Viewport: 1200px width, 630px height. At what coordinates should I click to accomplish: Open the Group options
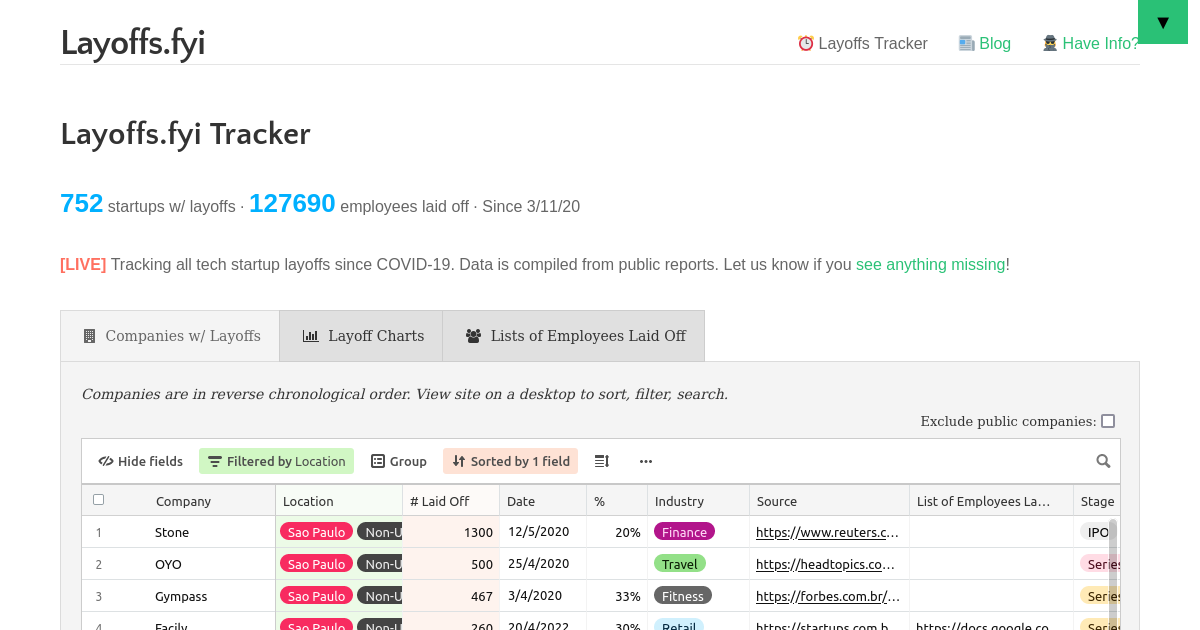click(x=399, y=461)
